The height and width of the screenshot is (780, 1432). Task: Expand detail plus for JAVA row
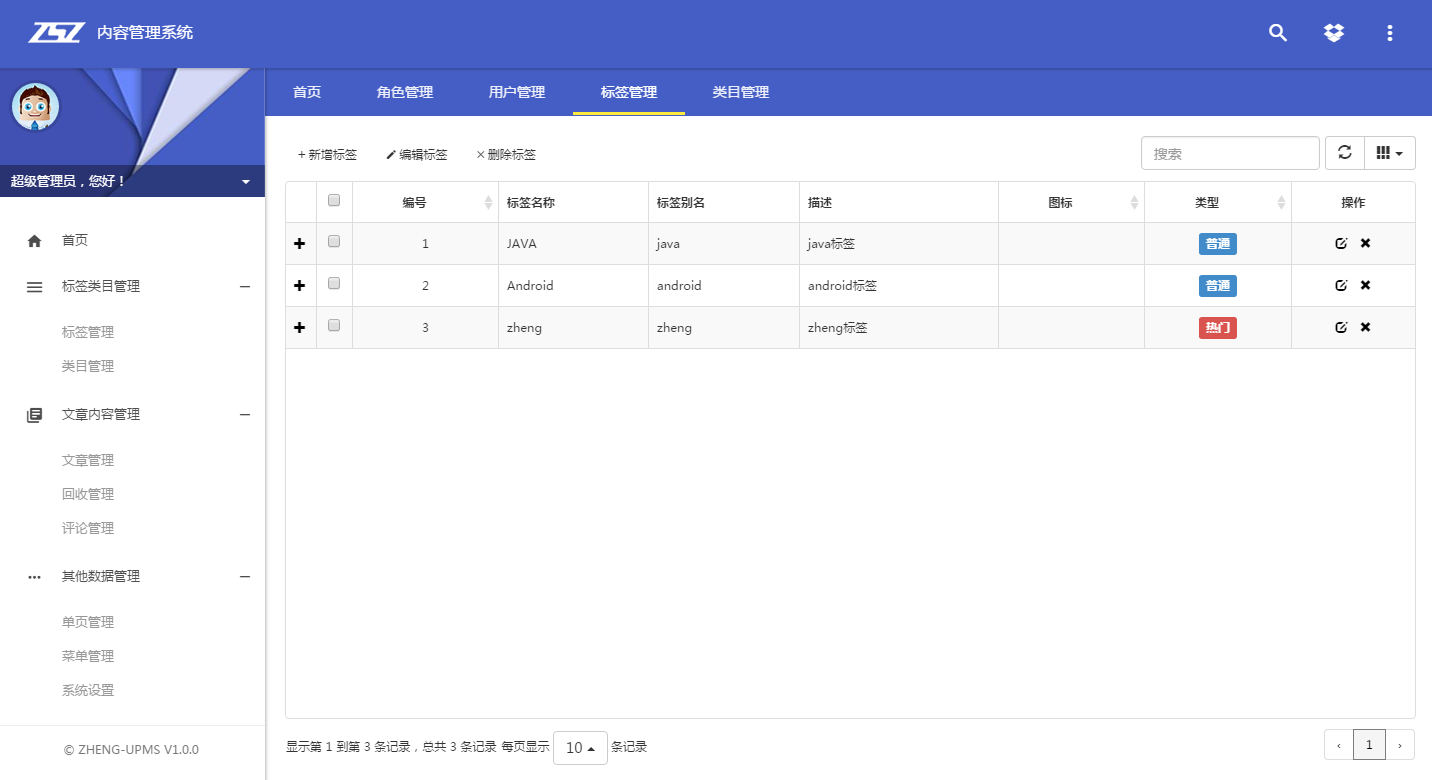point(299,244)
